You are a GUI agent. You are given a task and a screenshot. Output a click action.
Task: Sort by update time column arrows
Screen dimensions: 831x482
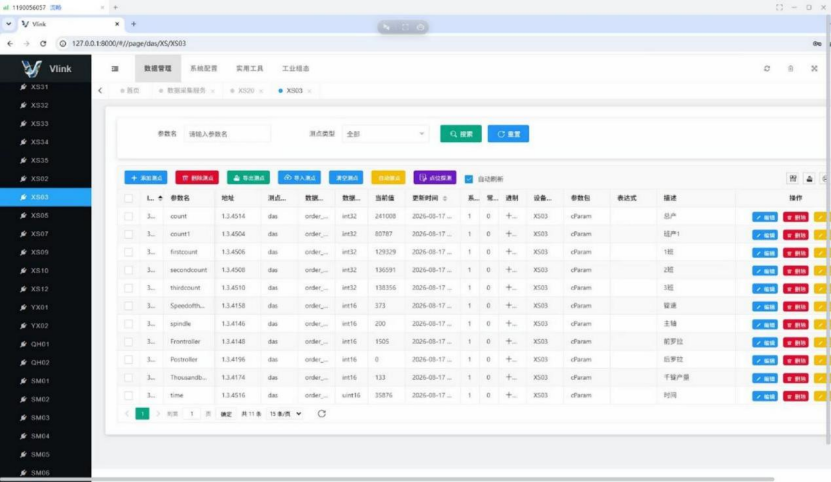[x=445, y=198]
